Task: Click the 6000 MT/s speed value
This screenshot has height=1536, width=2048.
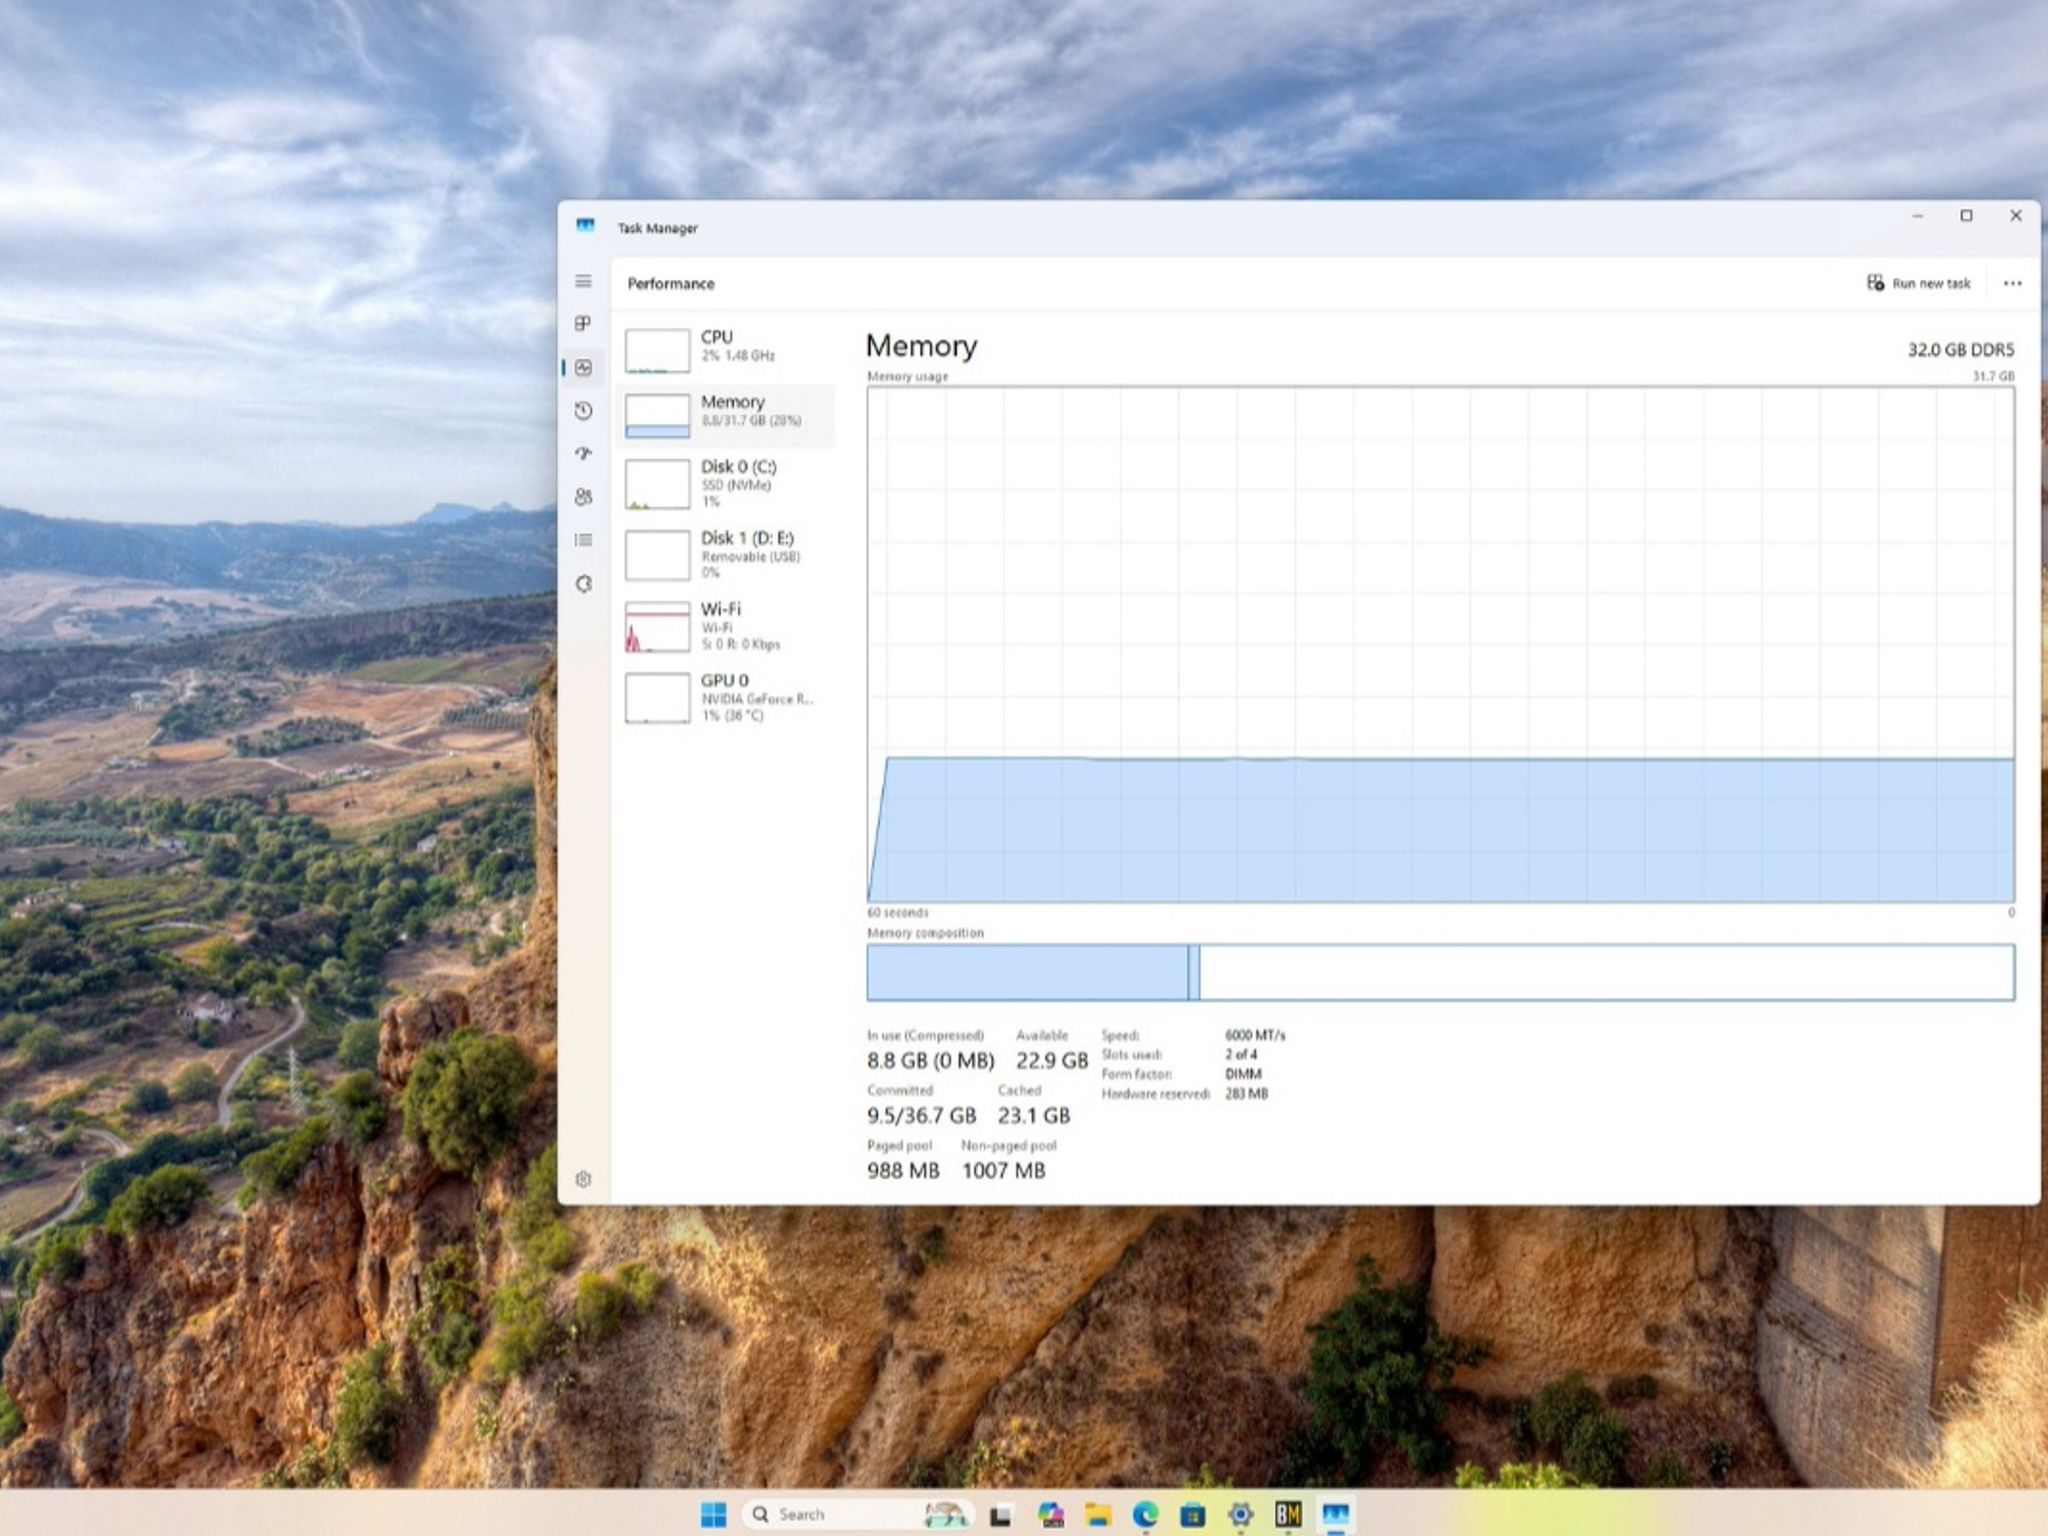Action: tap(1255, 1035)
